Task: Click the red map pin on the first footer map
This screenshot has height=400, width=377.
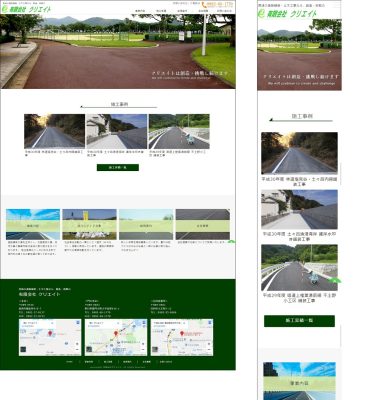Action: (50, 333)
